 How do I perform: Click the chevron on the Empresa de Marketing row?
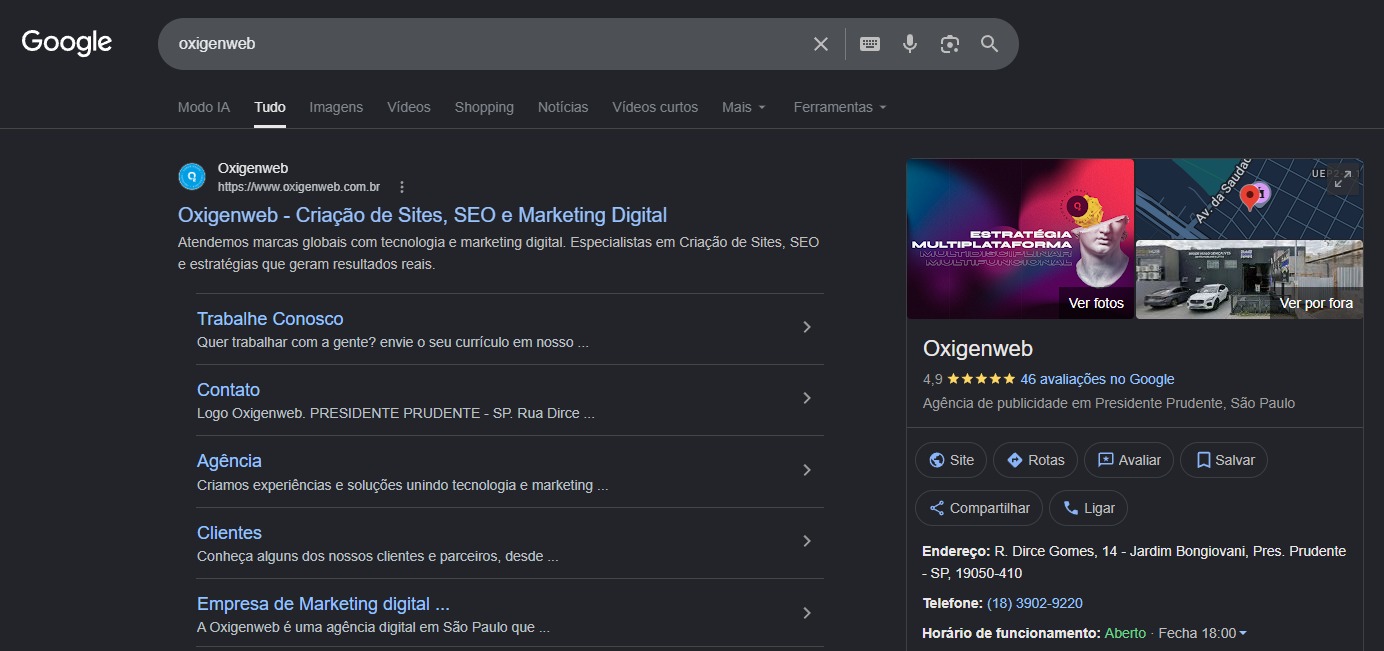pos(807,613)
